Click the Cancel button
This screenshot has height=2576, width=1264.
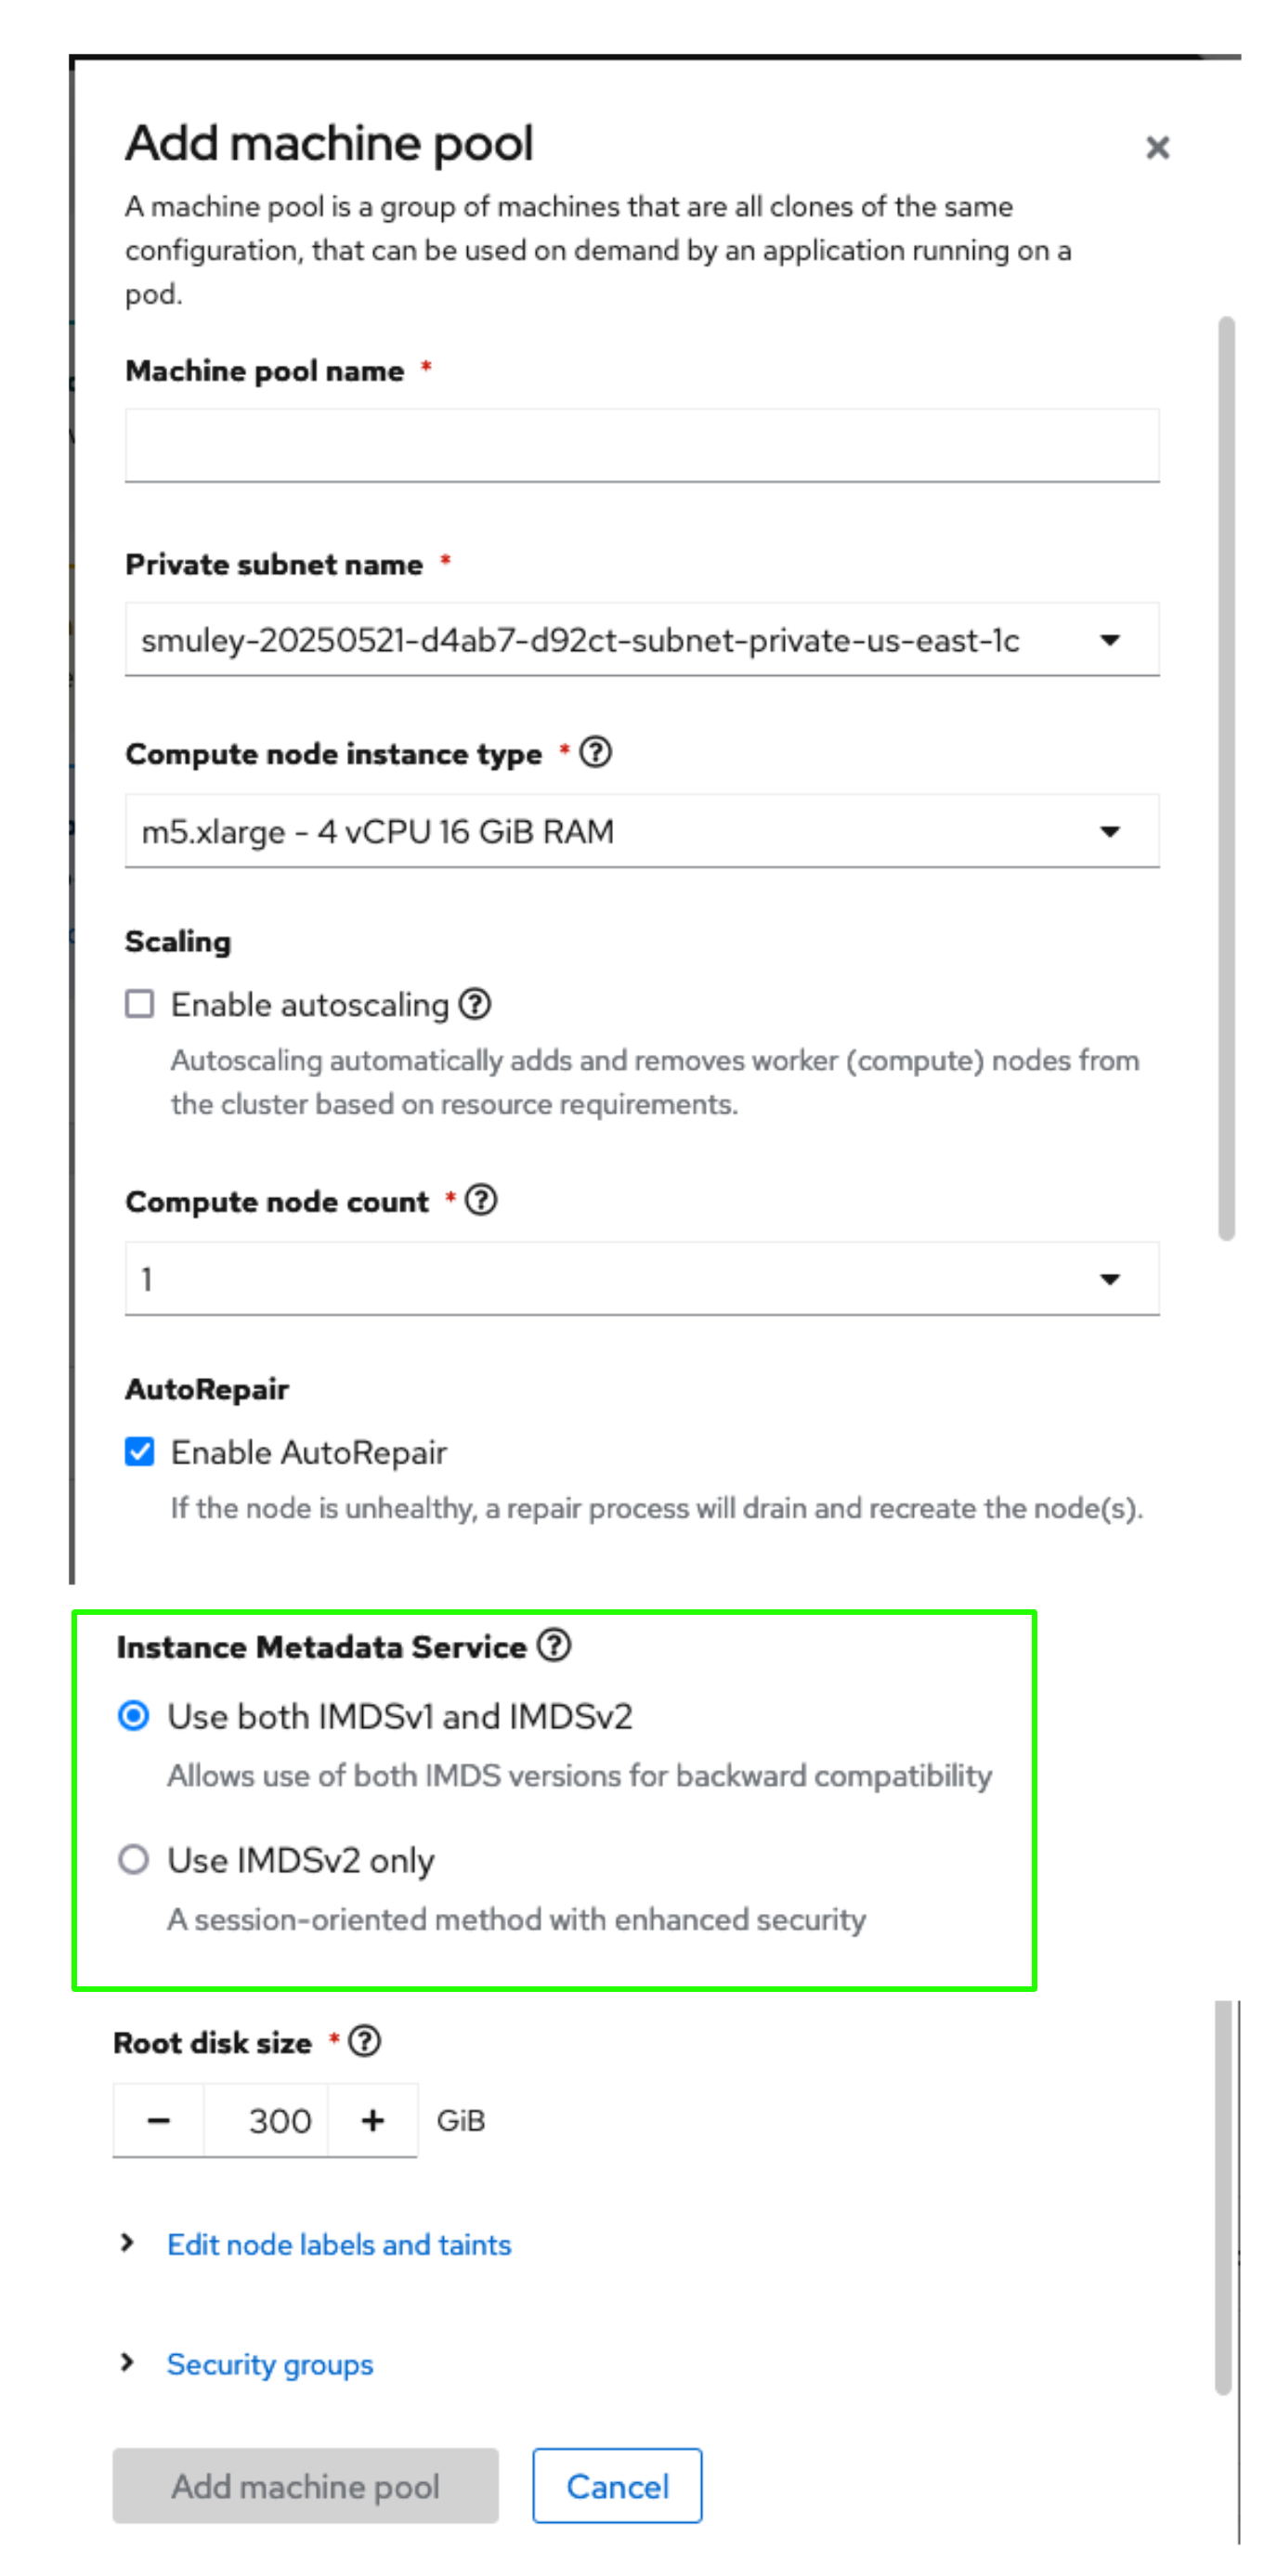point(616,2485)
